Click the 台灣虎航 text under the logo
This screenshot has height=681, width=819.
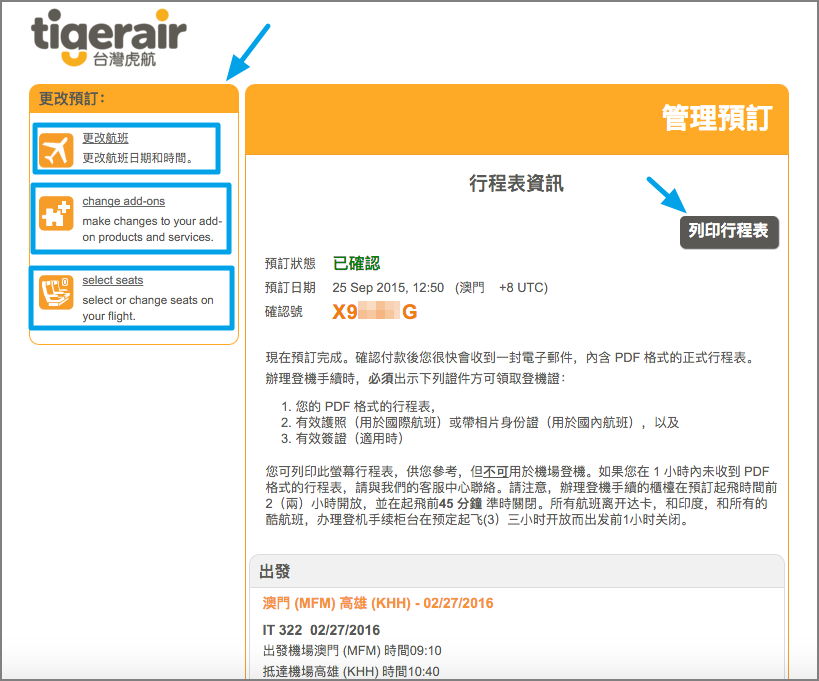tap(123, 59)
